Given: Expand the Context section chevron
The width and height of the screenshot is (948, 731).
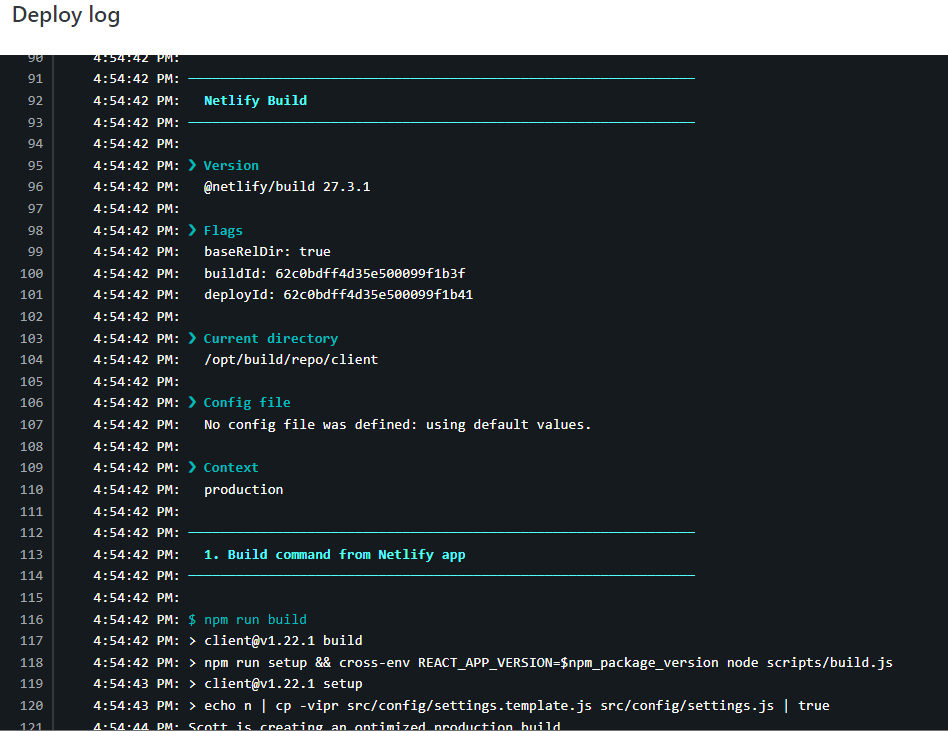Looking at the screenshot, I should point(191,467).
